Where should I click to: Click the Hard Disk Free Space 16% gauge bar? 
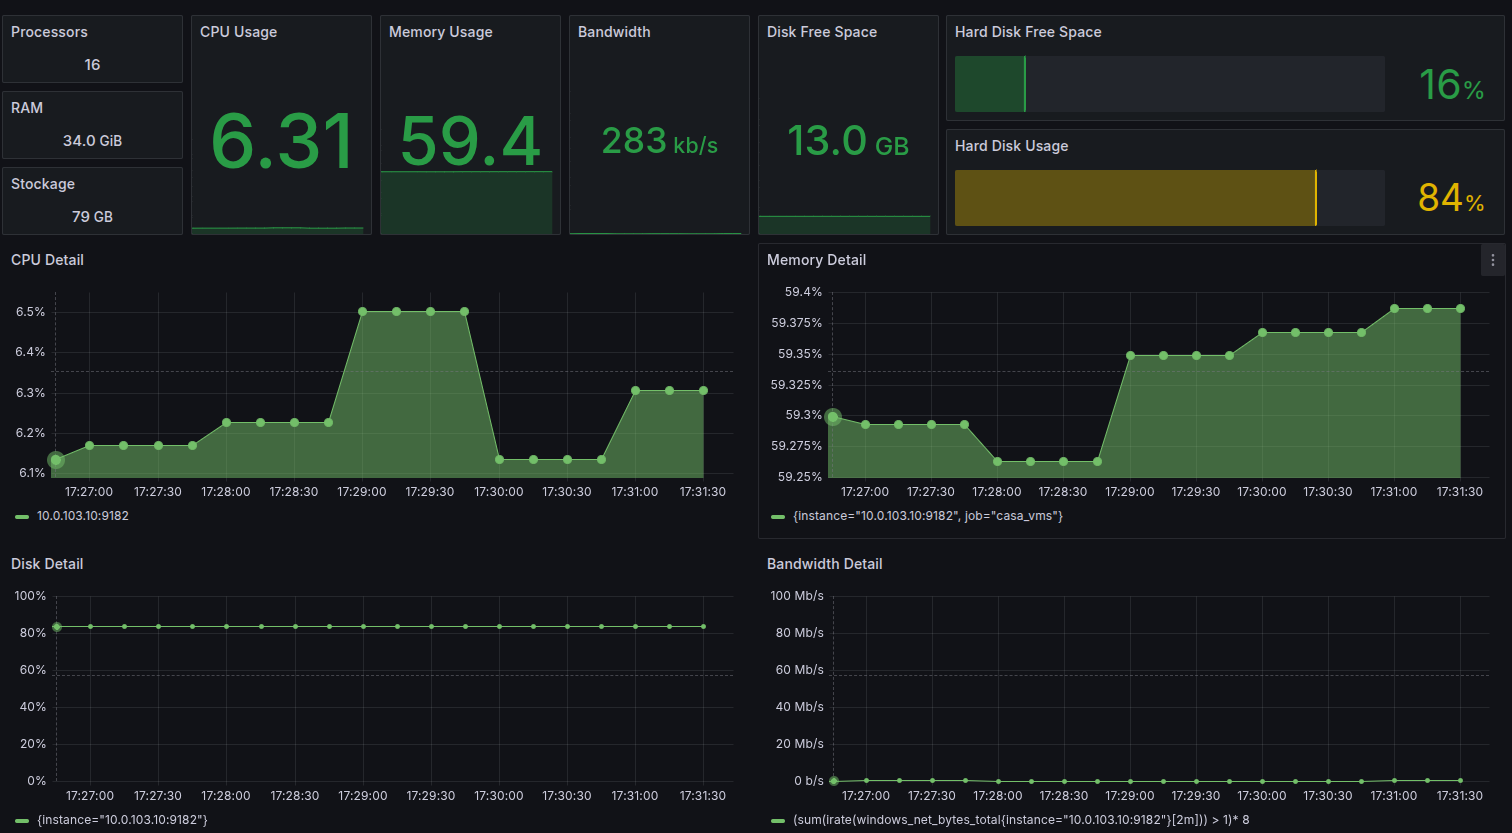(990, 84)
